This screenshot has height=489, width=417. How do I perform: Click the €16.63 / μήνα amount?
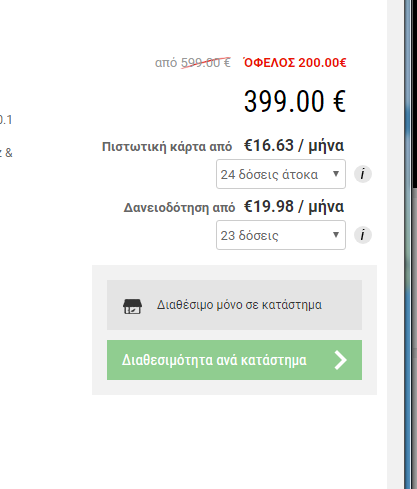(x=294, y=146)
